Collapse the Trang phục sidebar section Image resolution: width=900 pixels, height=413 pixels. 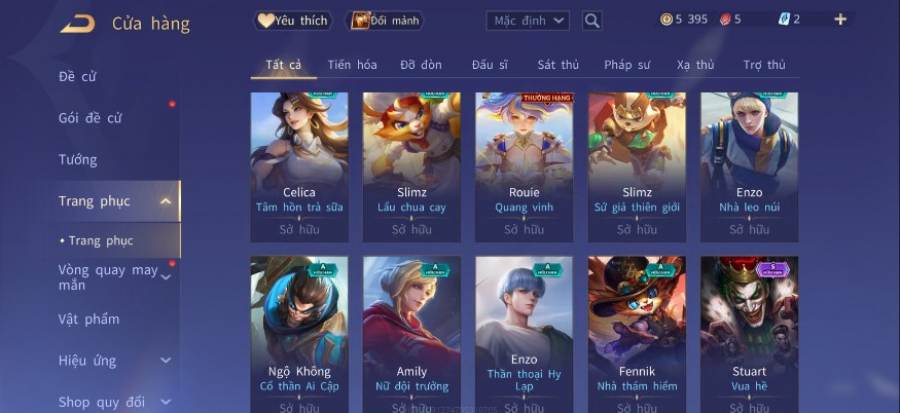click(x=165, y=201)
